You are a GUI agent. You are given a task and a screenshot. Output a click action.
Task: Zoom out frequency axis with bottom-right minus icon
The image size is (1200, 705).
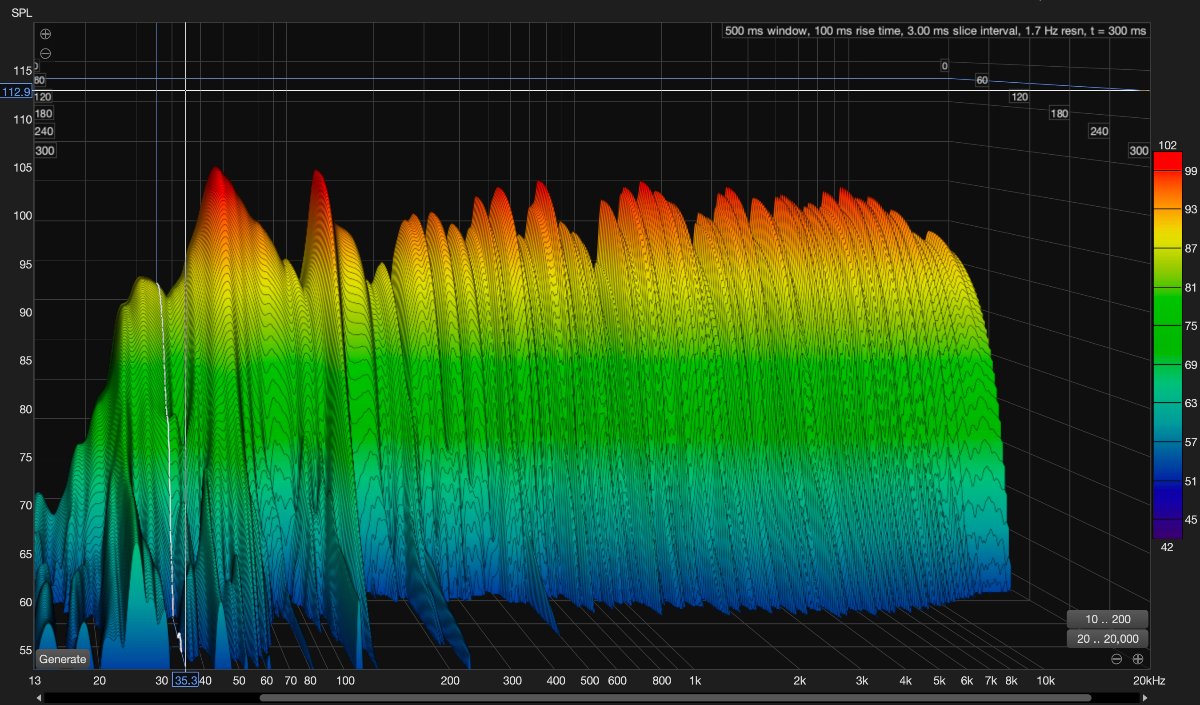click(1117, 659)
